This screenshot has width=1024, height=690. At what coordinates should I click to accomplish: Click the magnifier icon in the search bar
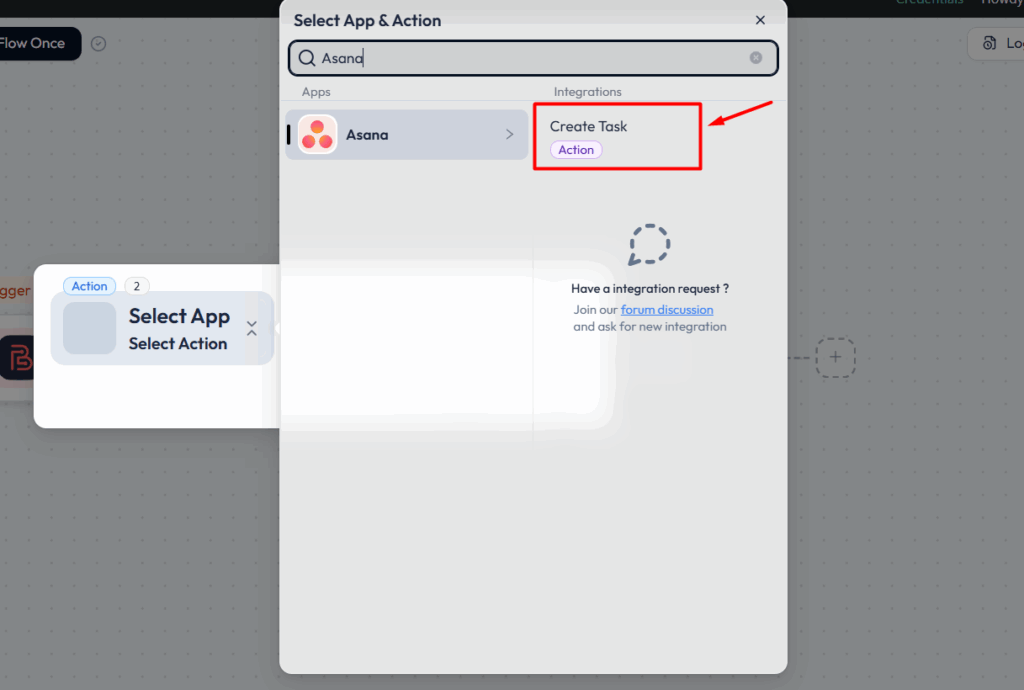coord(306,58)
